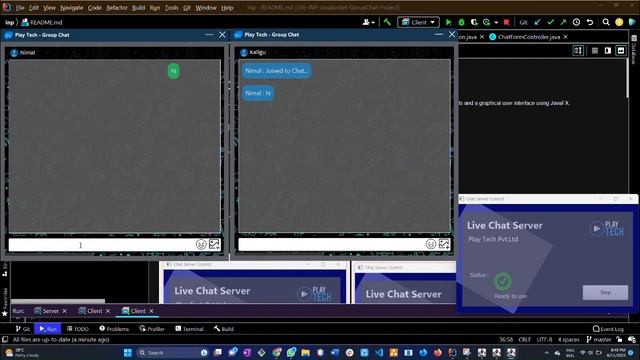Toggle editor and preview split view

pyautogui.click(x=608, y=51)
